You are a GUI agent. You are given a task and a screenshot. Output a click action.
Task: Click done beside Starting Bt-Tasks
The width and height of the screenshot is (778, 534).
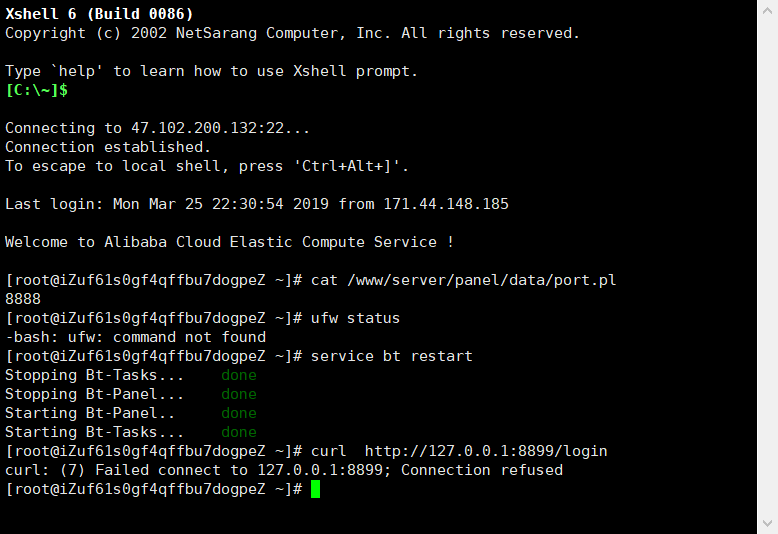tap(239, 432)
